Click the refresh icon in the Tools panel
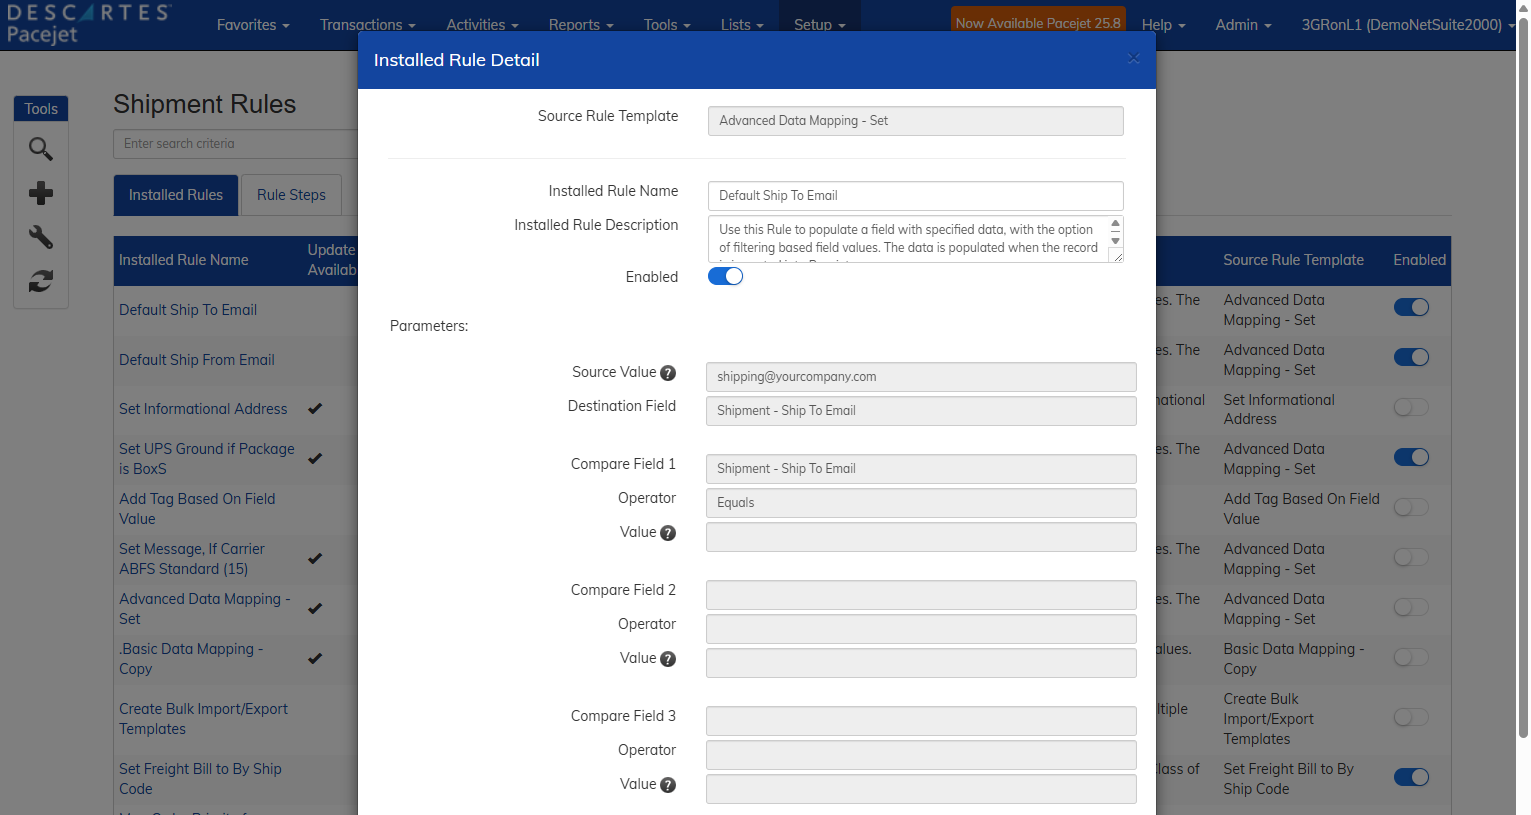This screenshot has width=1531, height=815. (x=40, y=281)
